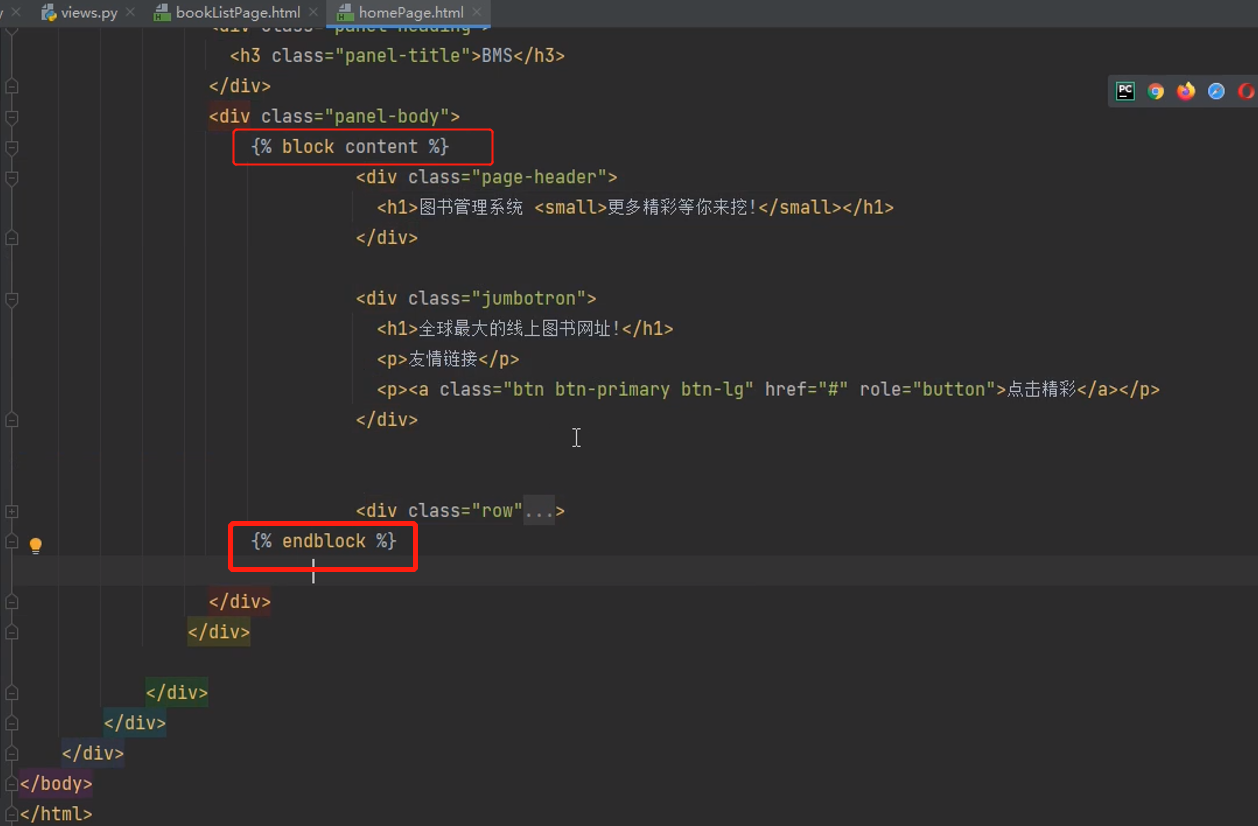Screen dimensions: 1258x826
Task: Click the h3 class="panel-title" BMS line
Action: [x=397, y=56]
